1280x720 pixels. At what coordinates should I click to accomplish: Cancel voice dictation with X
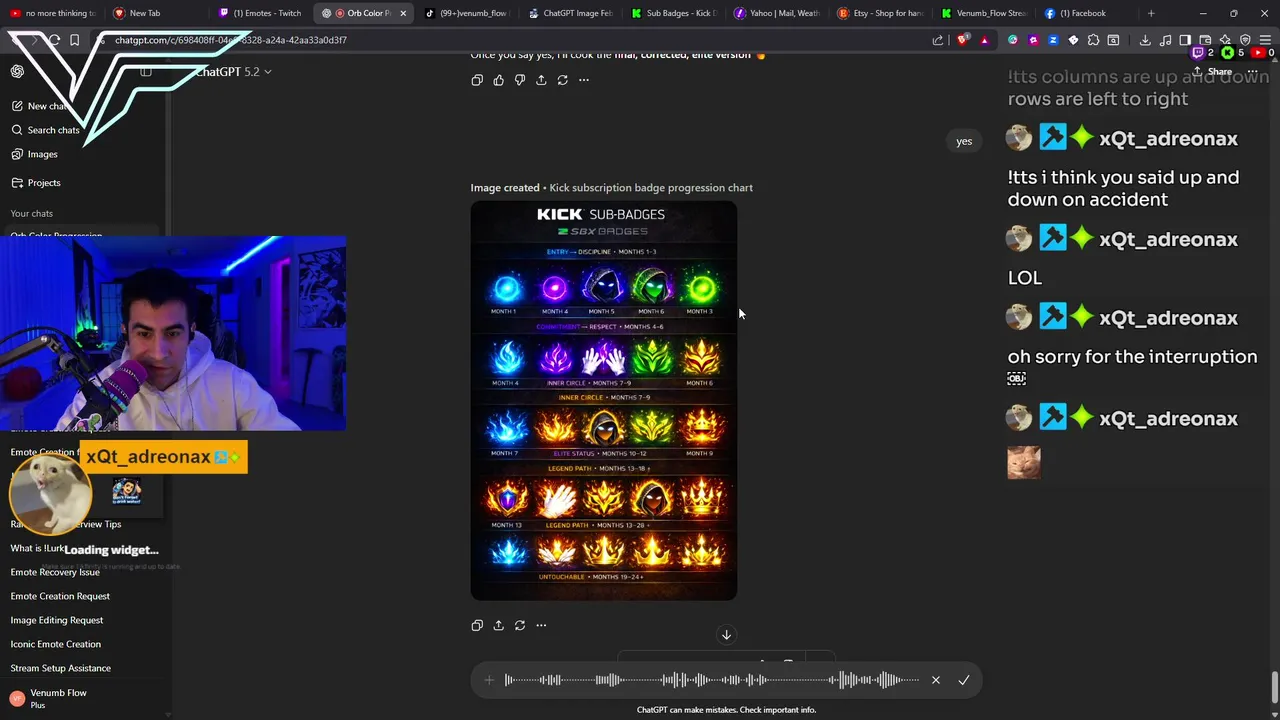coord(936,680)
